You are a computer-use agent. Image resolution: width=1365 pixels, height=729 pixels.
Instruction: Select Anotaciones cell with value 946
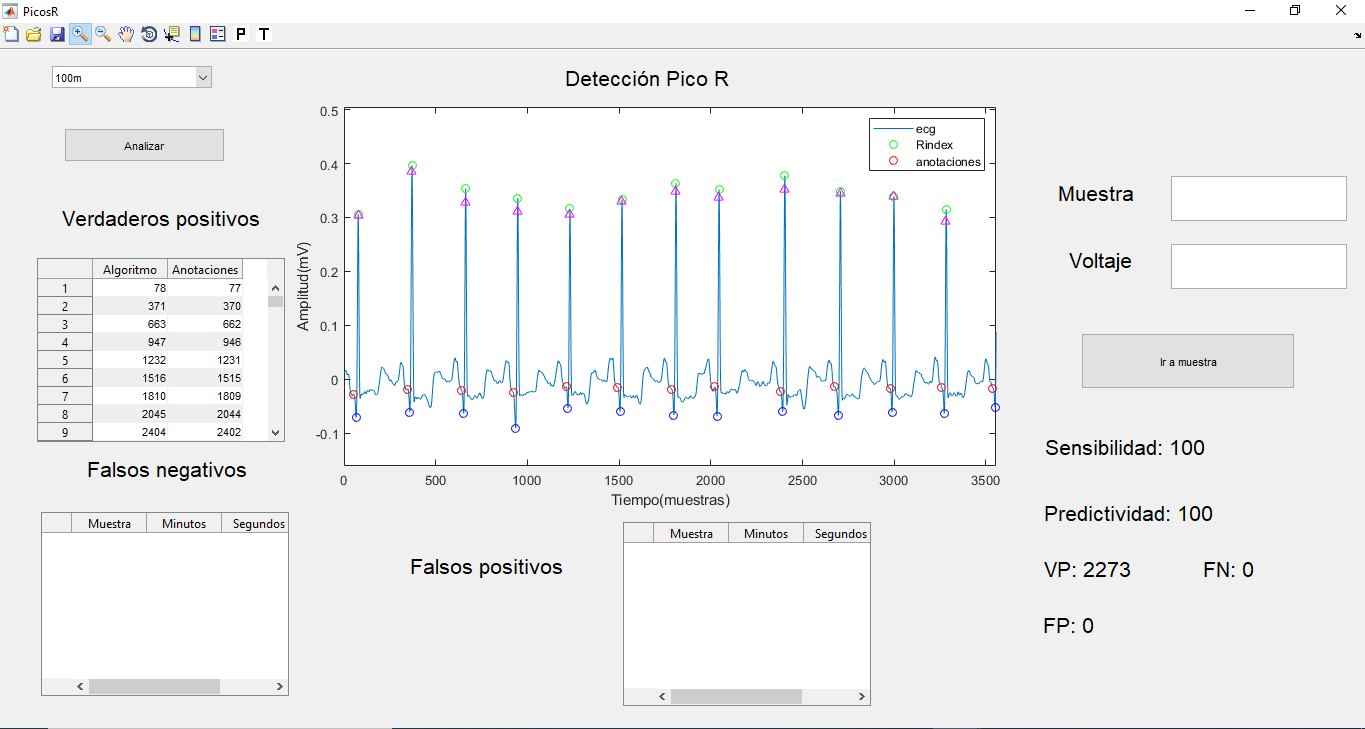pyautogui.click(x=205, y=341)
